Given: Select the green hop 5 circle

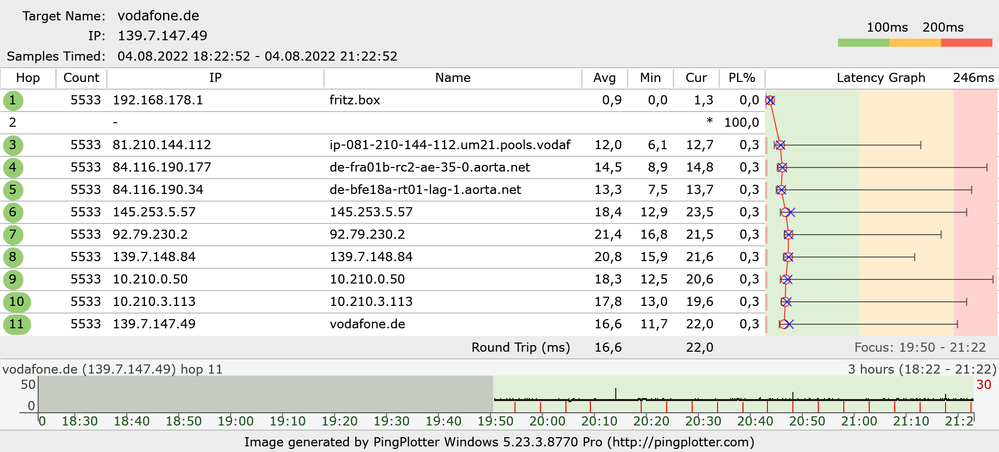Looking at the screenshot, I should (13, 190).
